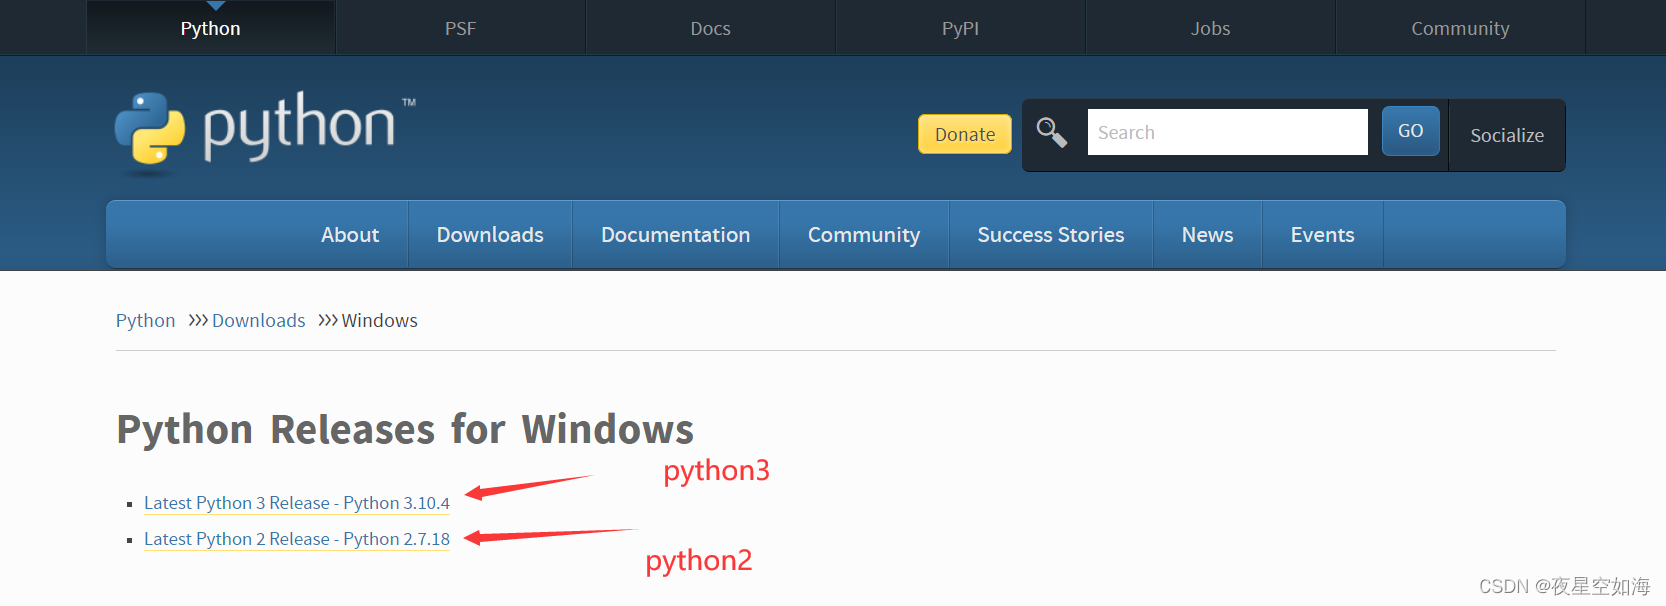Viewport: 1666px width, 606px height.
Task: Open the Docs tab
Action: tap(710, 28)
